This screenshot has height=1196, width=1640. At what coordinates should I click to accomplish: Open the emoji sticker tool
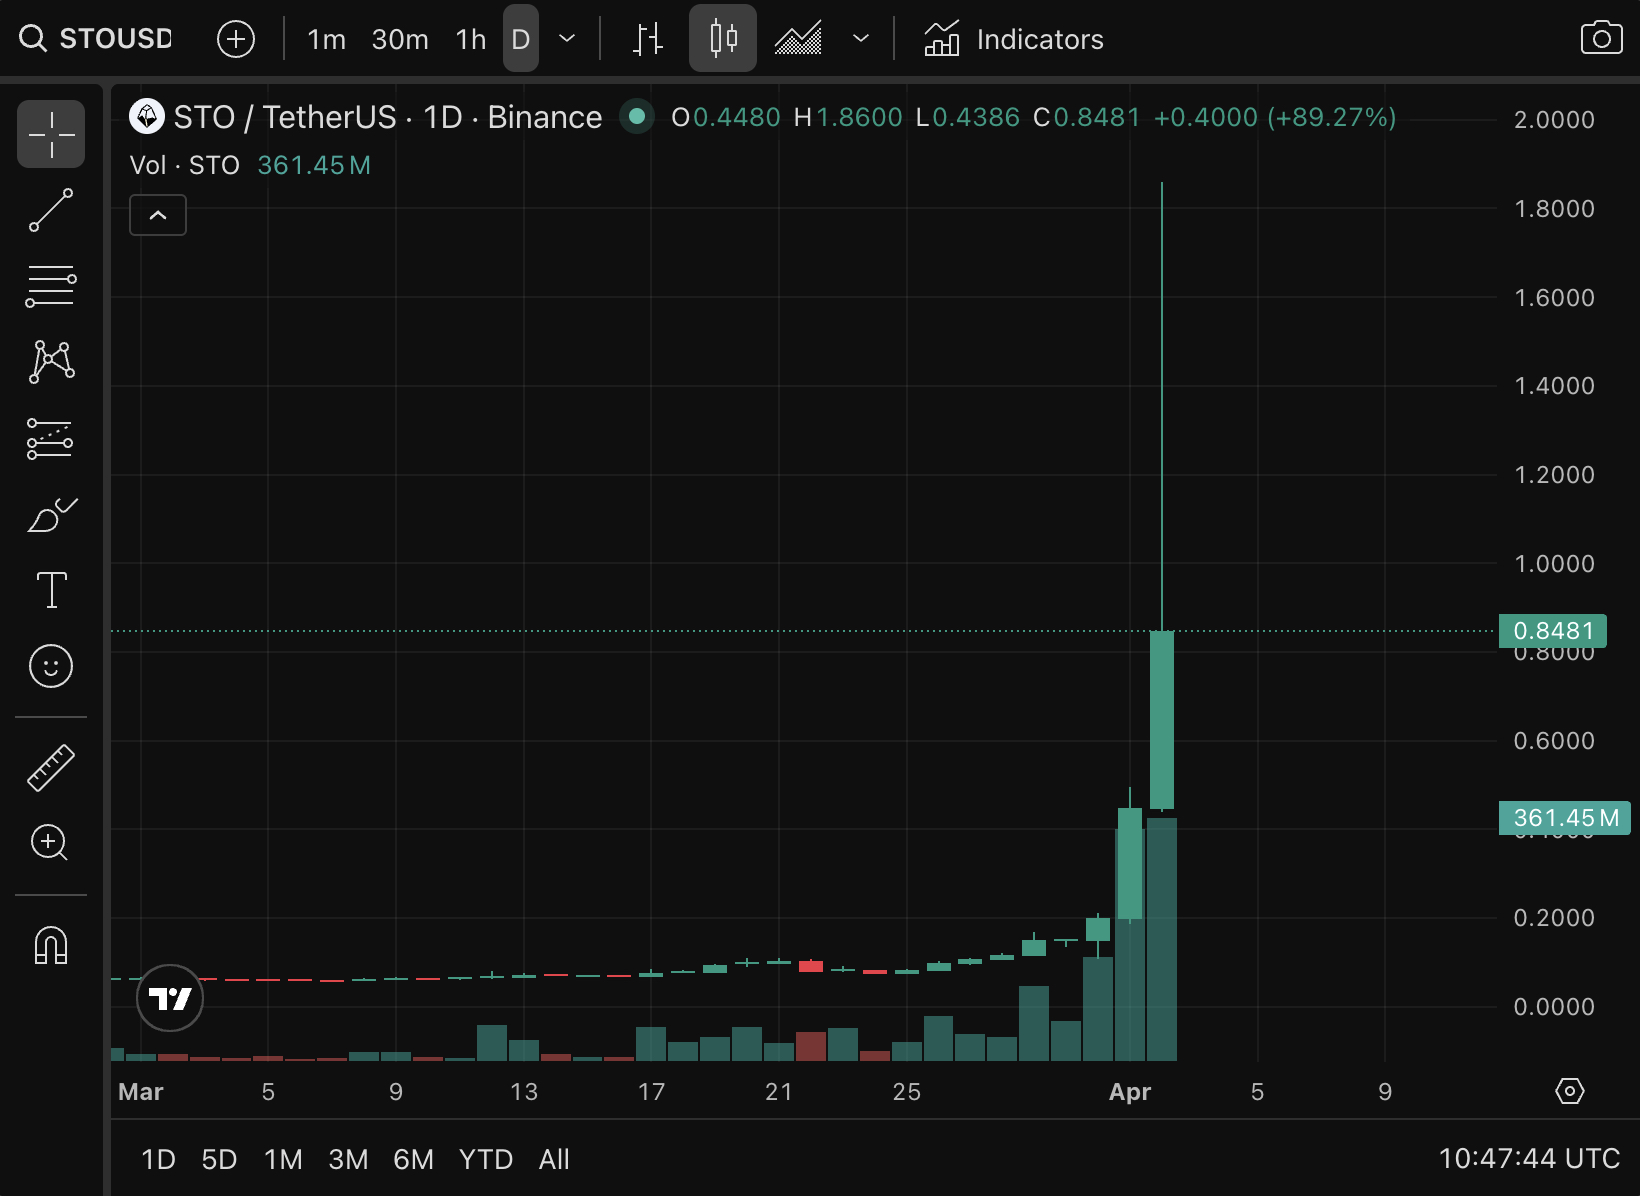(50, 666)
